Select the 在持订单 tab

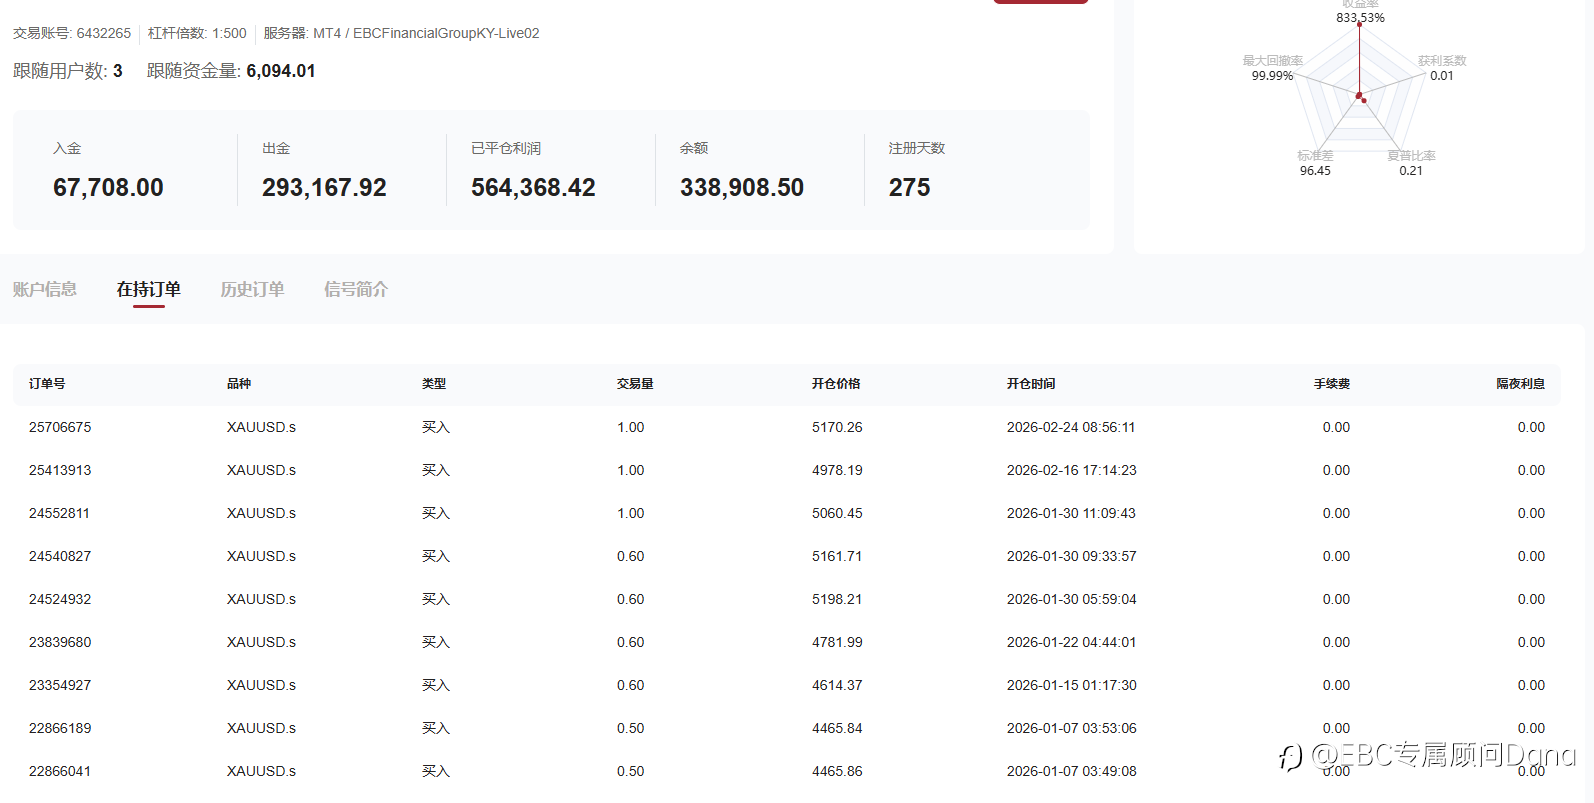[x=149, y=289]
